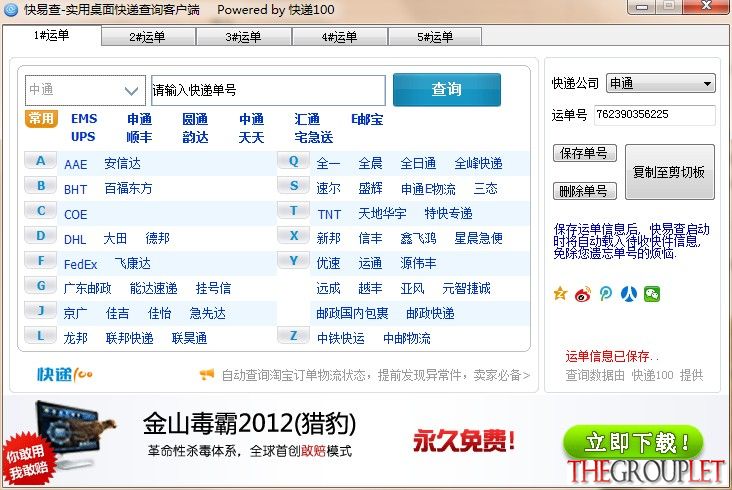Click the 删除单号 button
This screenshot has width=732, height=490.
[x=584, y=190]
